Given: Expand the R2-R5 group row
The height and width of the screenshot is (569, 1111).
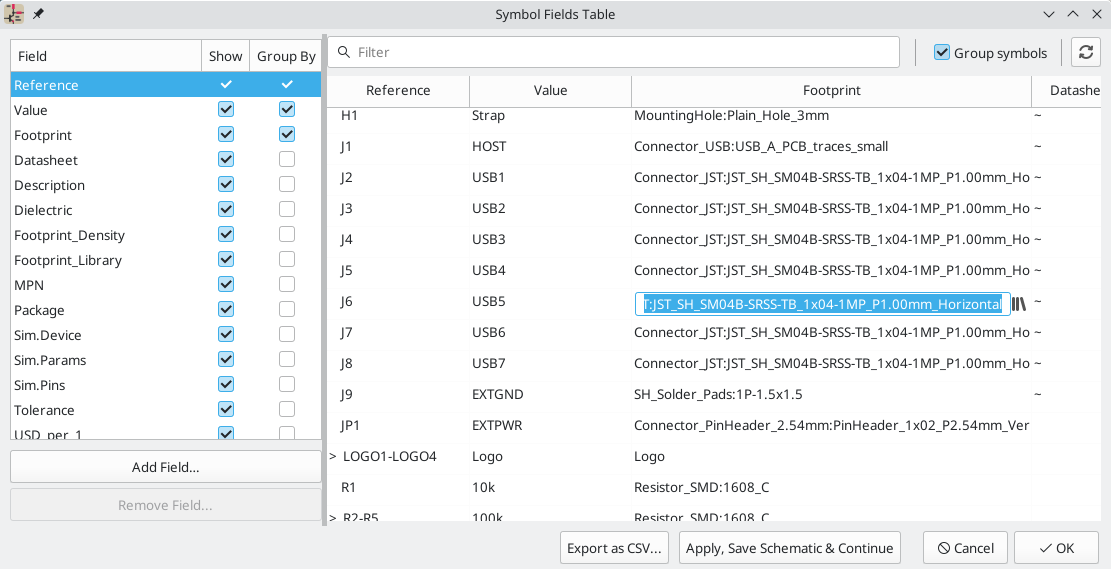Looking at the screenshot, I should pos(332,518).
